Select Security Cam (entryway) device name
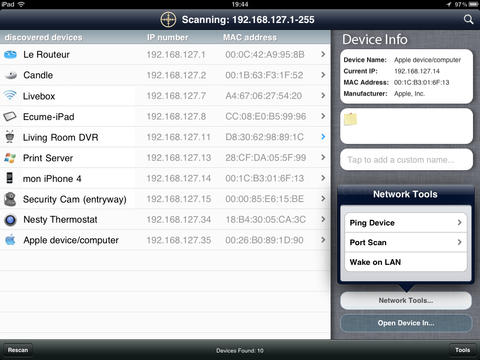The width and height of the screenshot is (480, 360). 75,199
